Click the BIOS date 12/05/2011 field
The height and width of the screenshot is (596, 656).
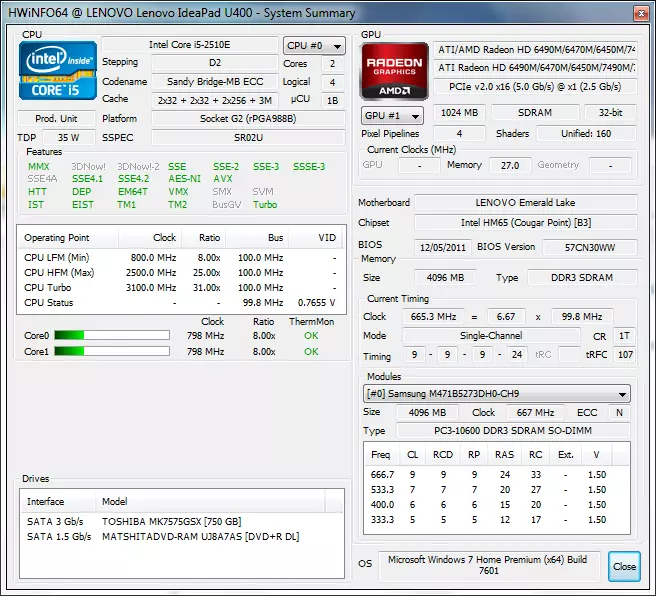pos(443,247)
